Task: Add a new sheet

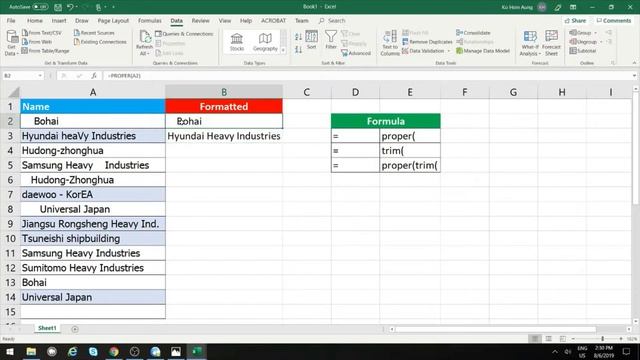Action: tap(75, 329)
